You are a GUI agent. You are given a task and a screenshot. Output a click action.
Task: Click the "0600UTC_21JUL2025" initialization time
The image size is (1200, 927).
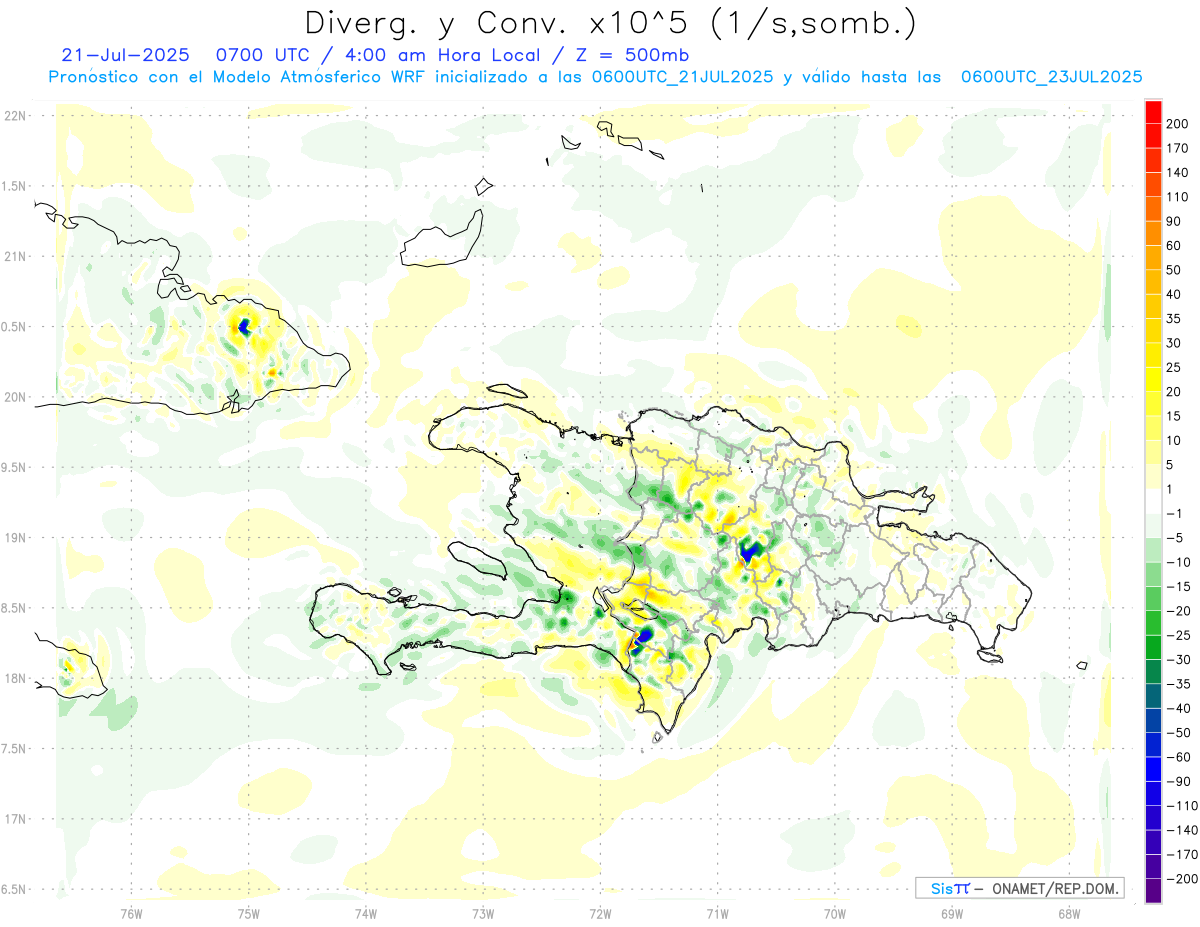682,76
